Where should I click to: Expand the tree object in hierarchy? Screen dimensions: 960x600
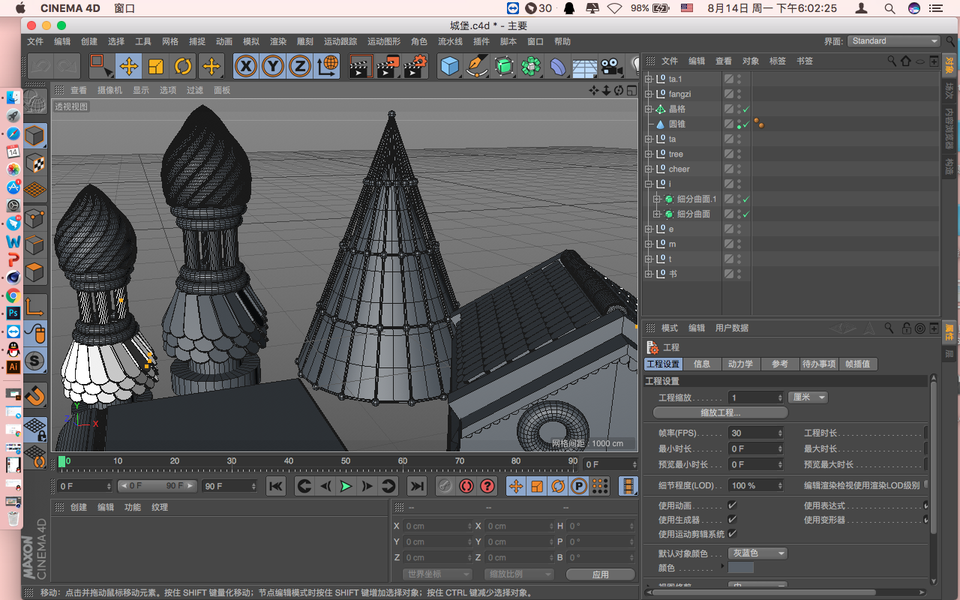click(648, 154)
